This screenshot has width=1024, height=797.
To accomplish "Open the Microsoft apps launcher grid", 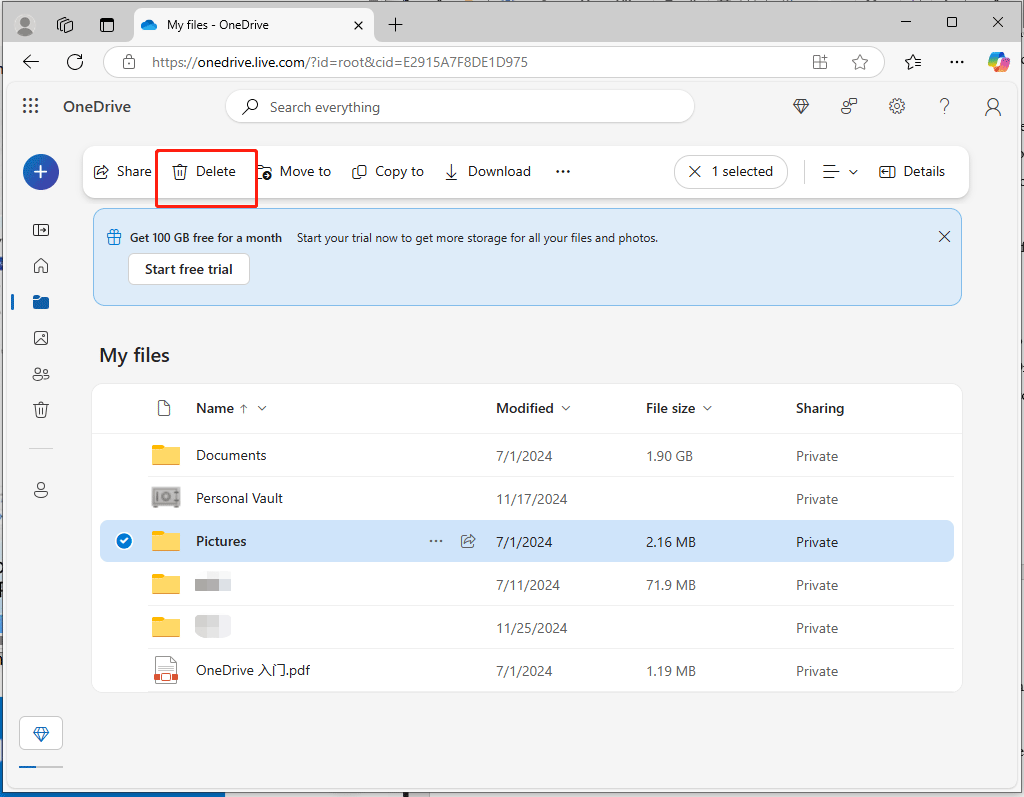I will (x=31, y=106).
